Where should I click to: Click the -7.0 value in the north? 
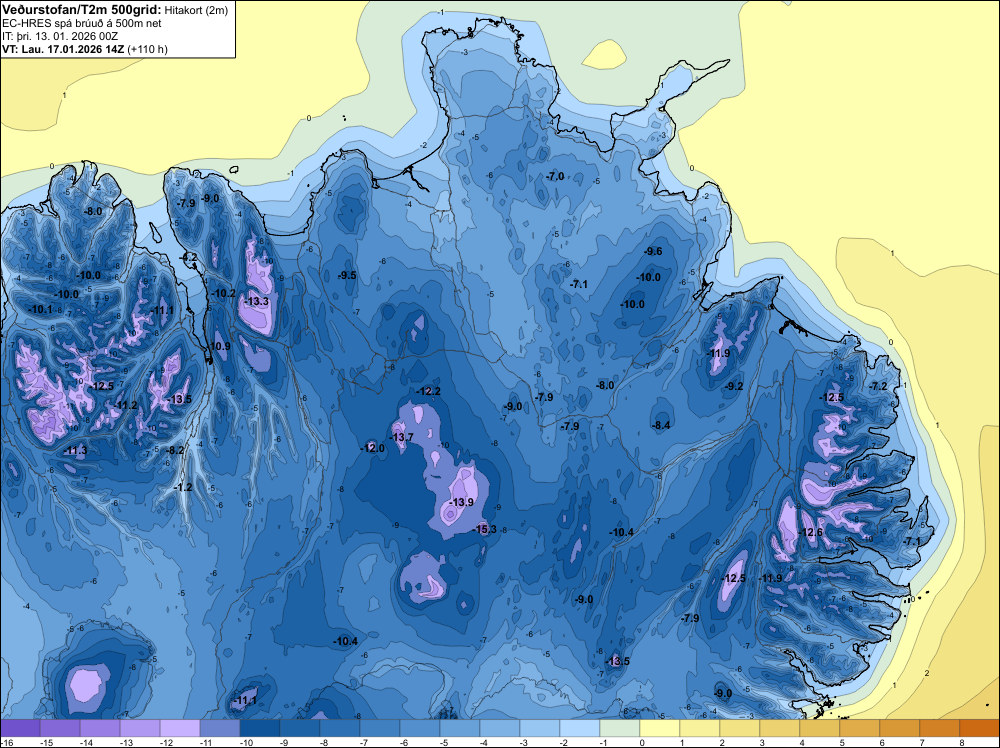coord(555,176)
